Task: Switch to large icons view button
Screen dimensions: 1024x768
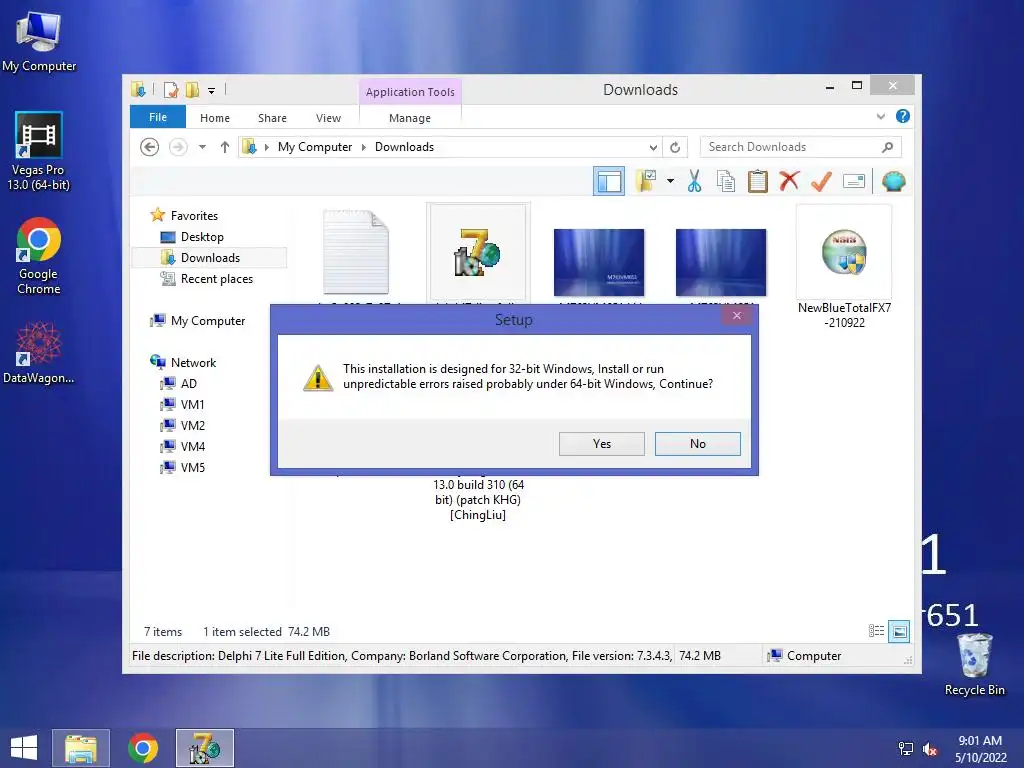Action: coord(899,631)
